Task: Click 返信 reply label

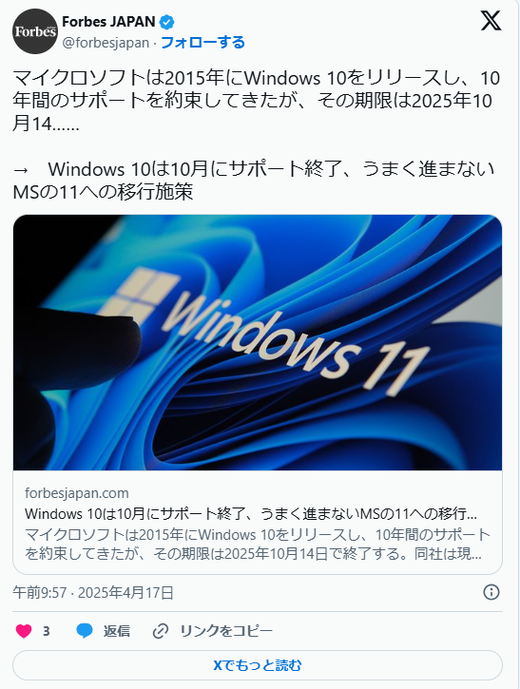Action: 116,631
